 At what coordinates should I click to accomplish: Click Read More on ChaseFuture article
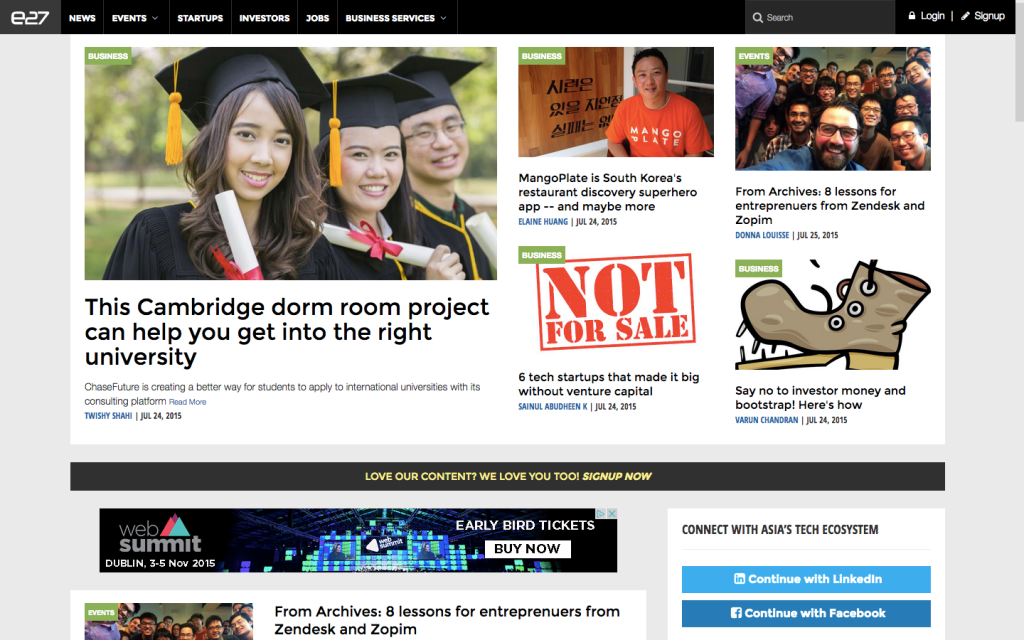187,402
